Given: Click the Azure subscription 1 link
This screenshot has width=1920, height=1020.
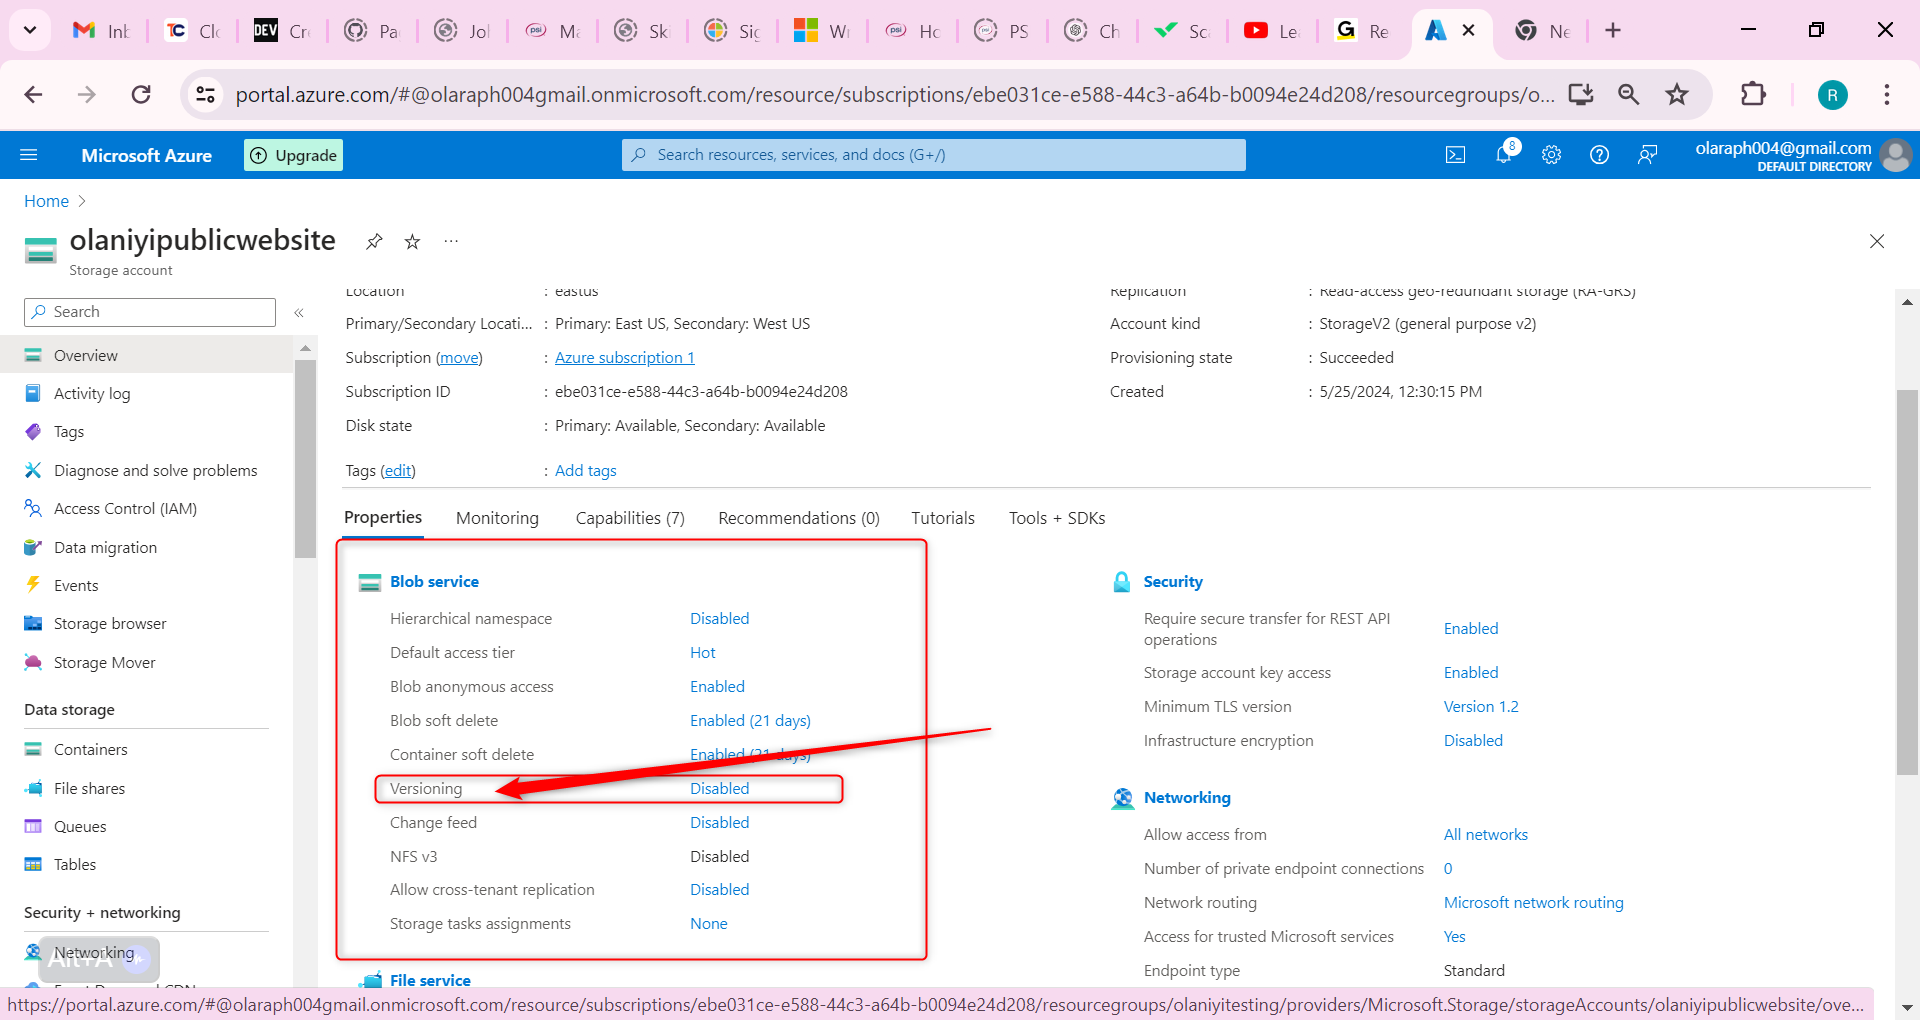Looking at the screenshot, I should coord(624,358).
